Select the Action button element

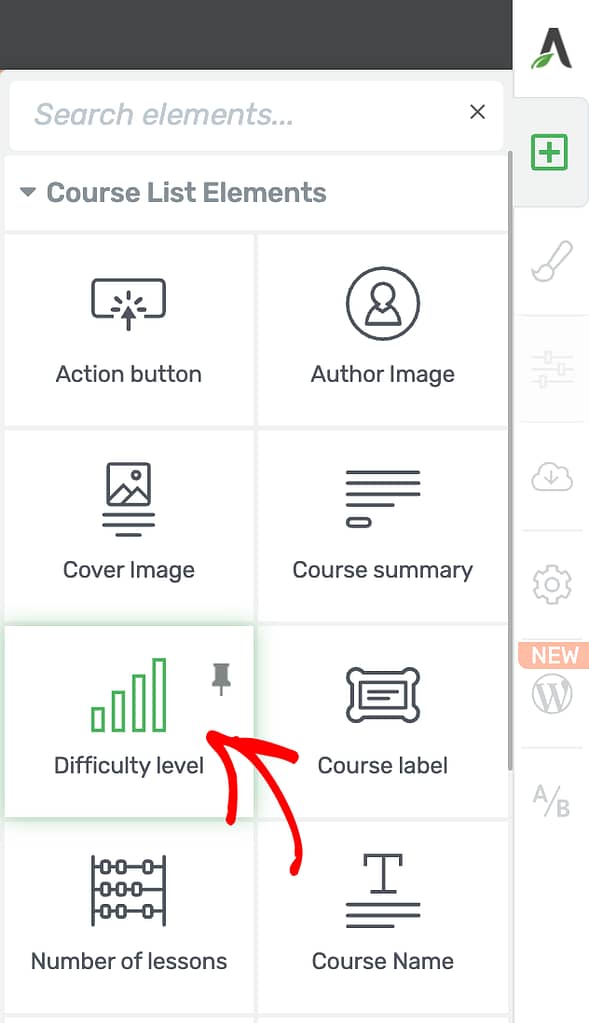click(128, 330)
